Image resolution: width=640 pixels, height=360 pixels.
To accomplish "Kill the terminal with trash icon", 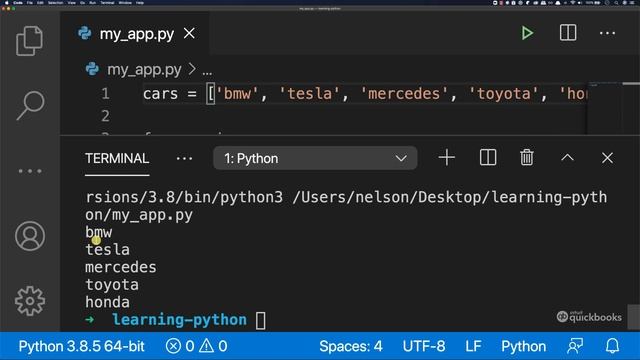I will point(527,158).
